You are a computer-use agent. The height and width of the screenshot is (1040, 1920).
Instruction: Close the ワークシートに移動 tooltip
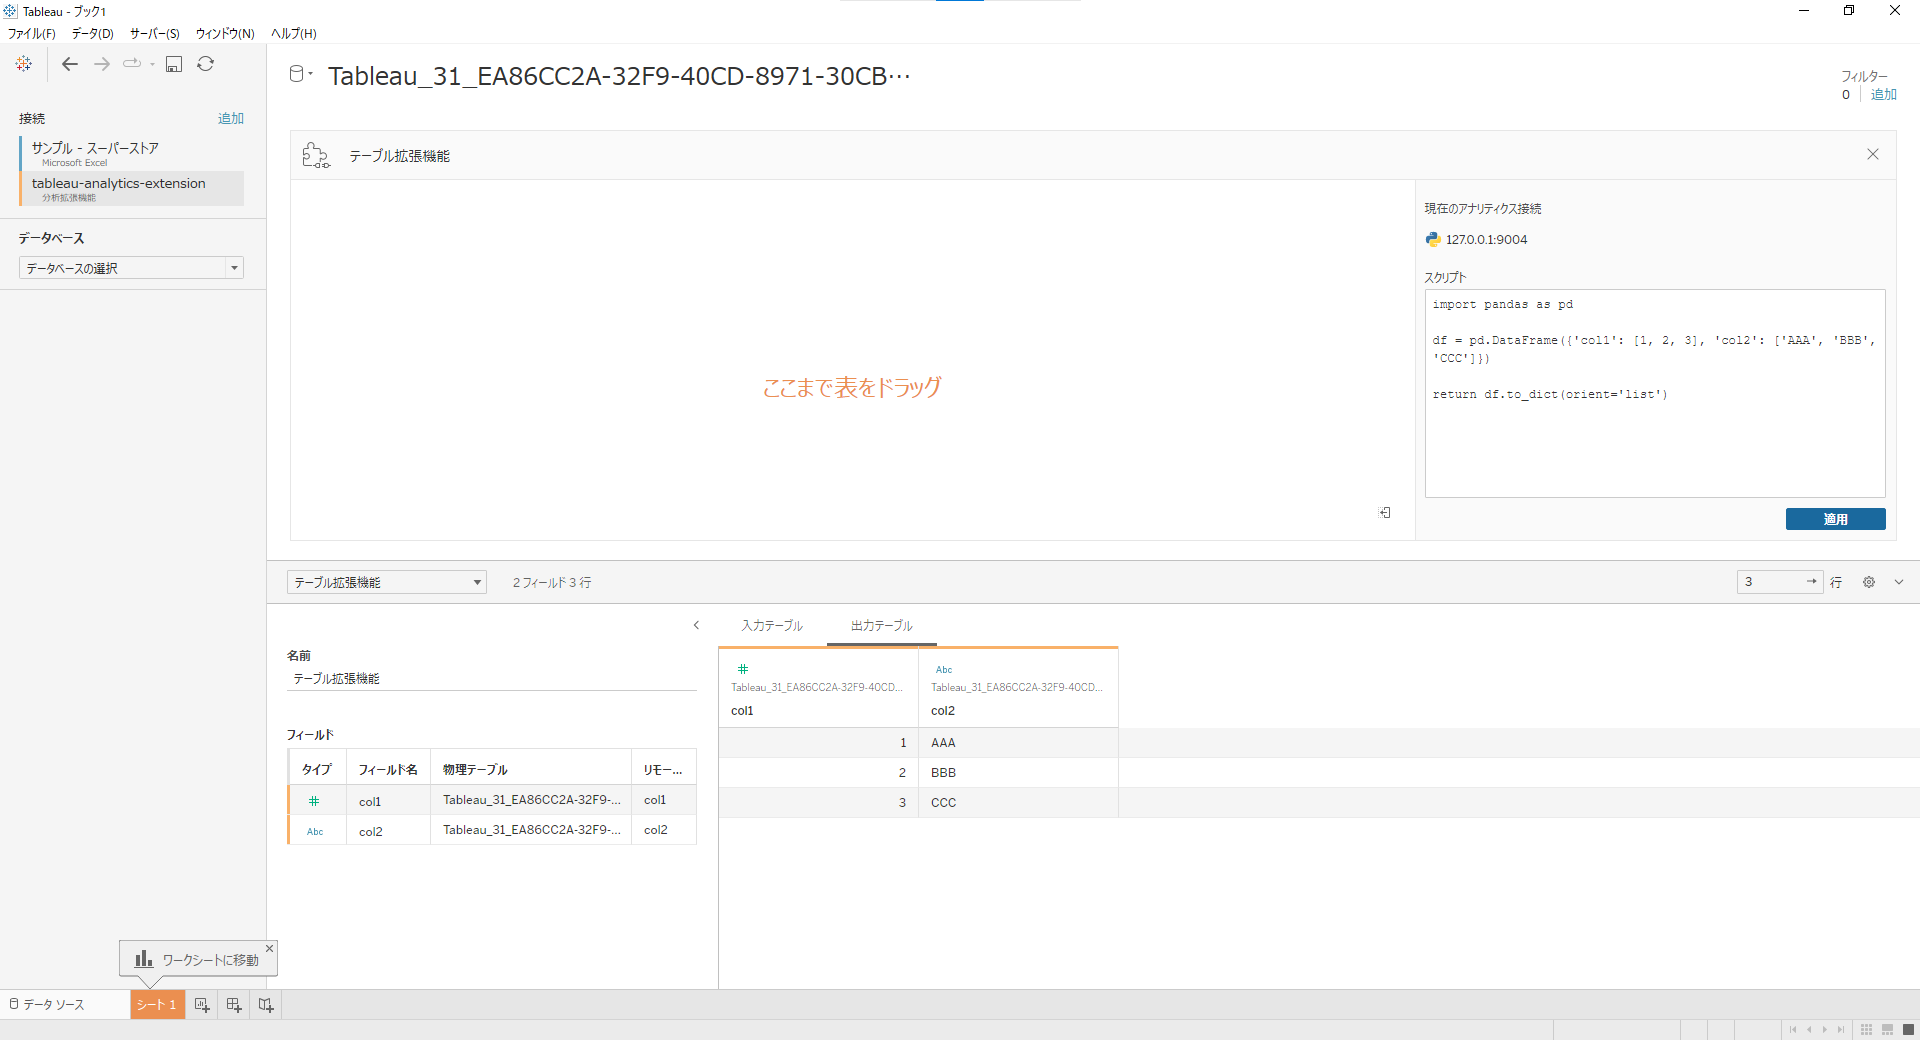[269, 948]
